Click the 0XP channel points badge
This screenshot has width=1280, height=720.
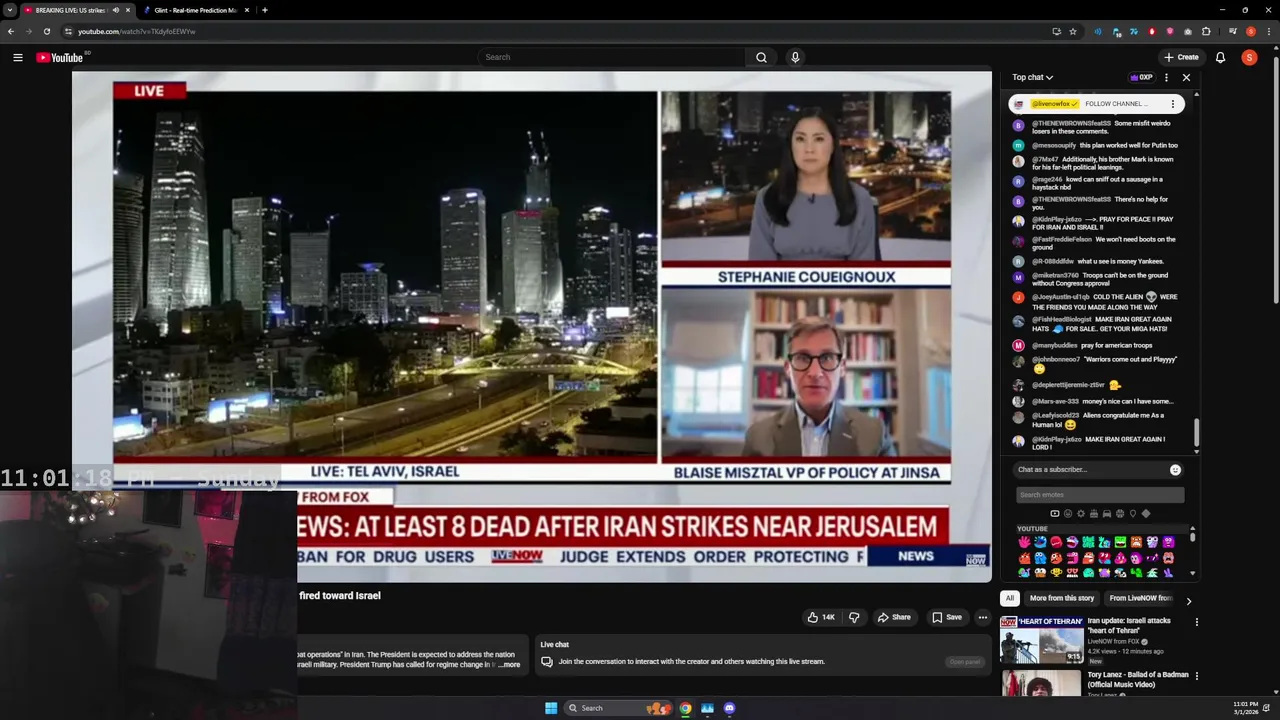point(1141,77)
